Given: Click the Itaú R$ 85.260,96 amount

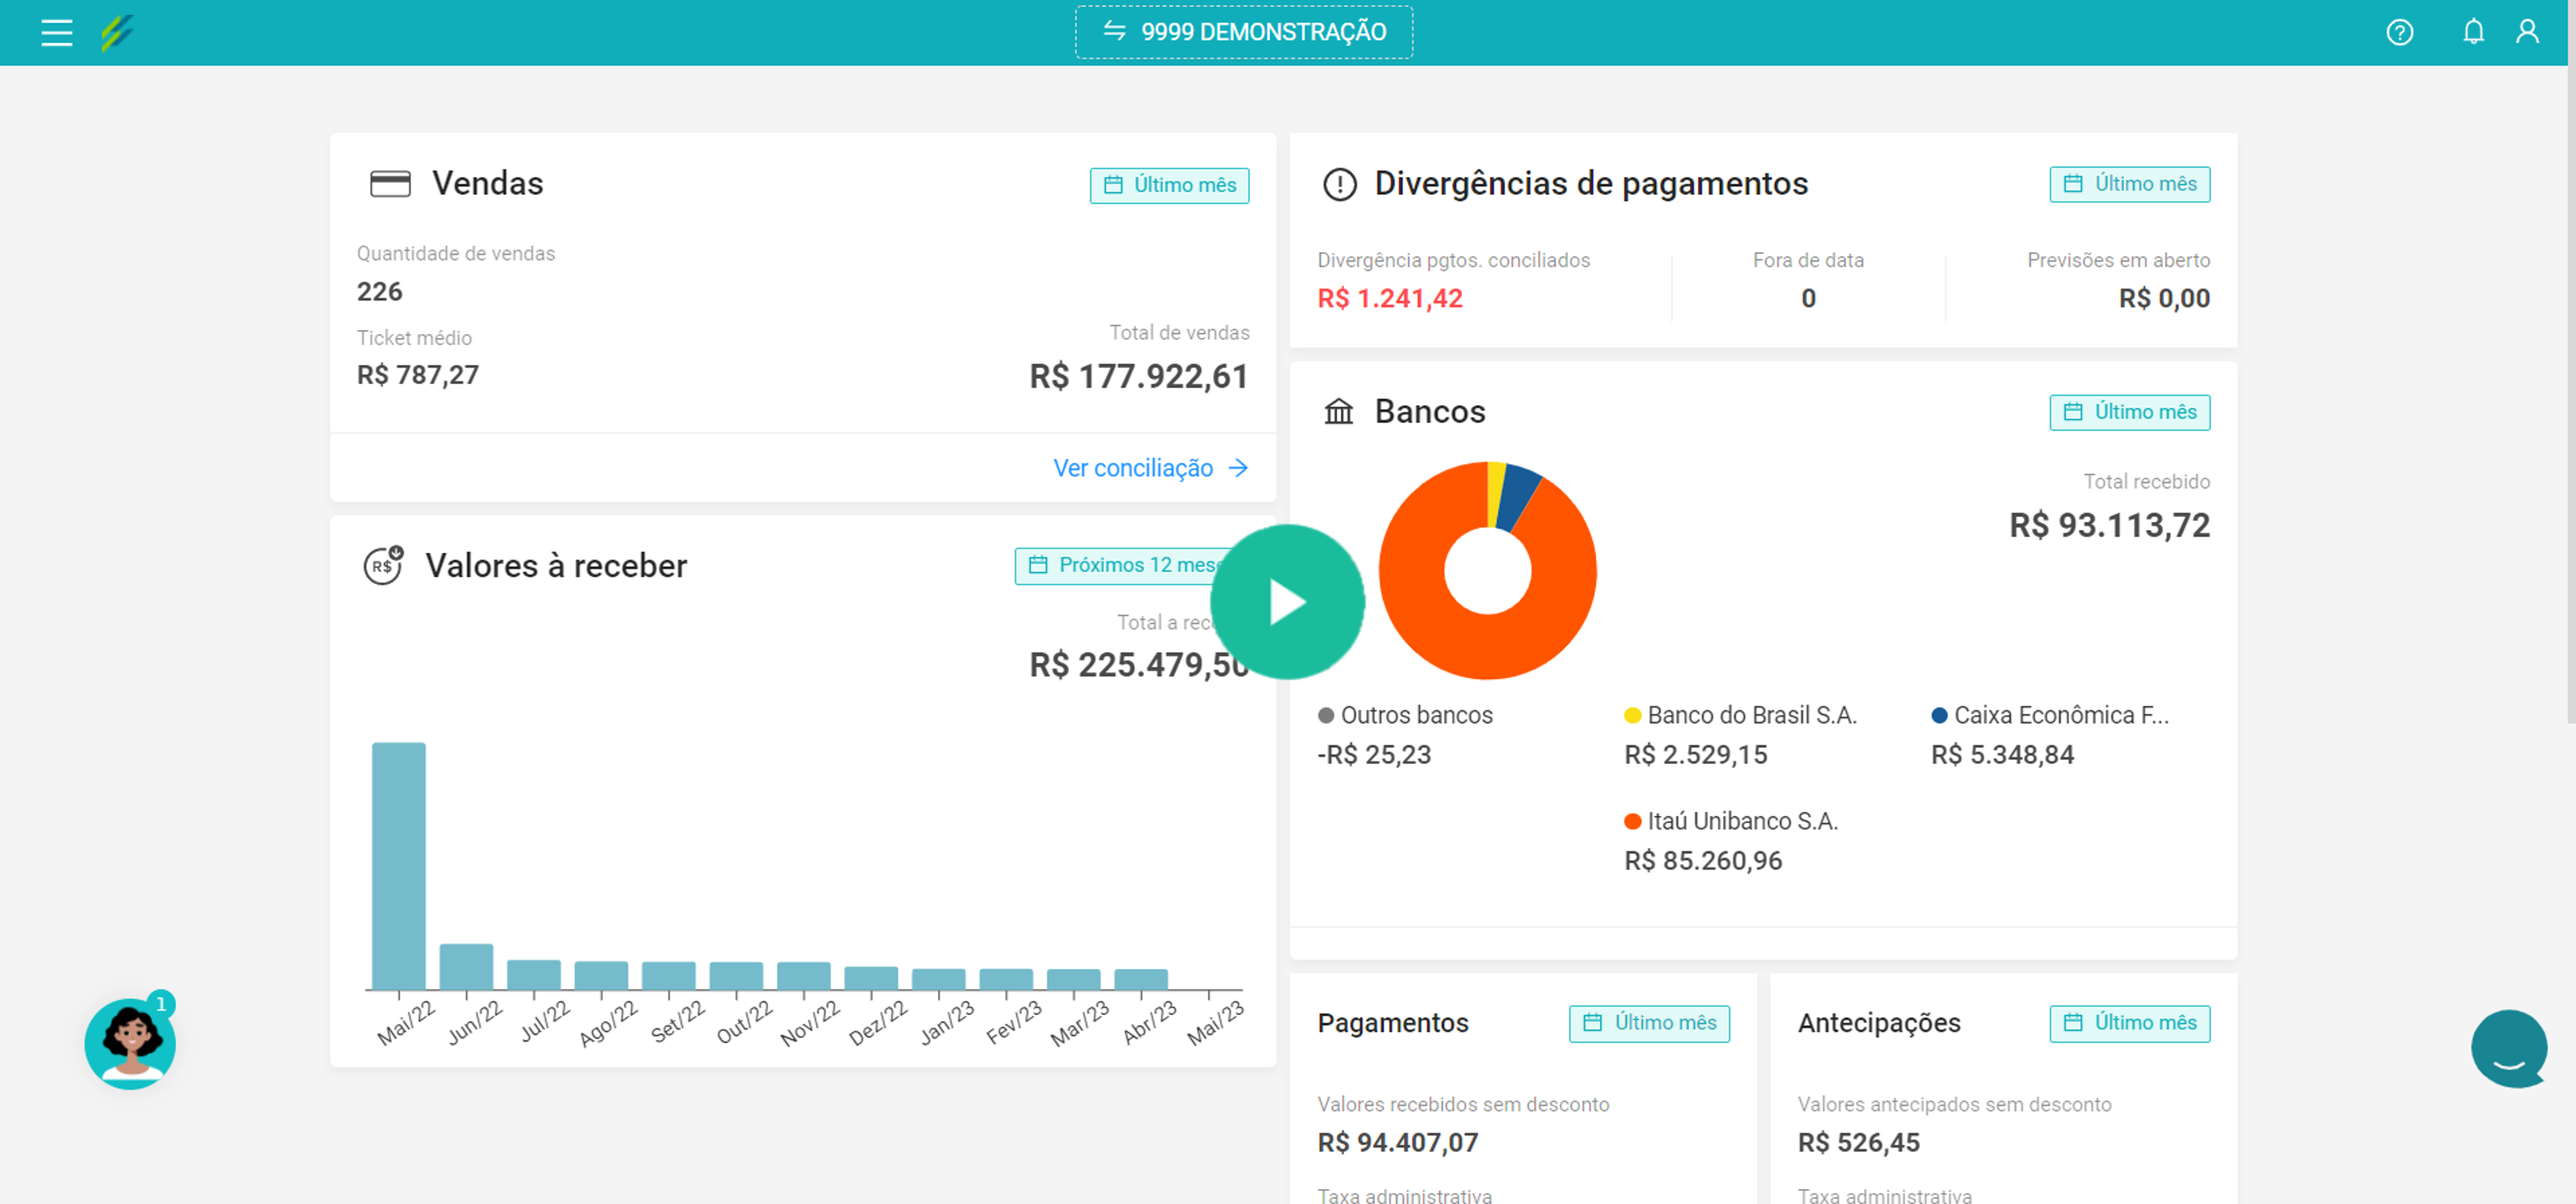Looking at the screenshot, I should [1703, 861].
